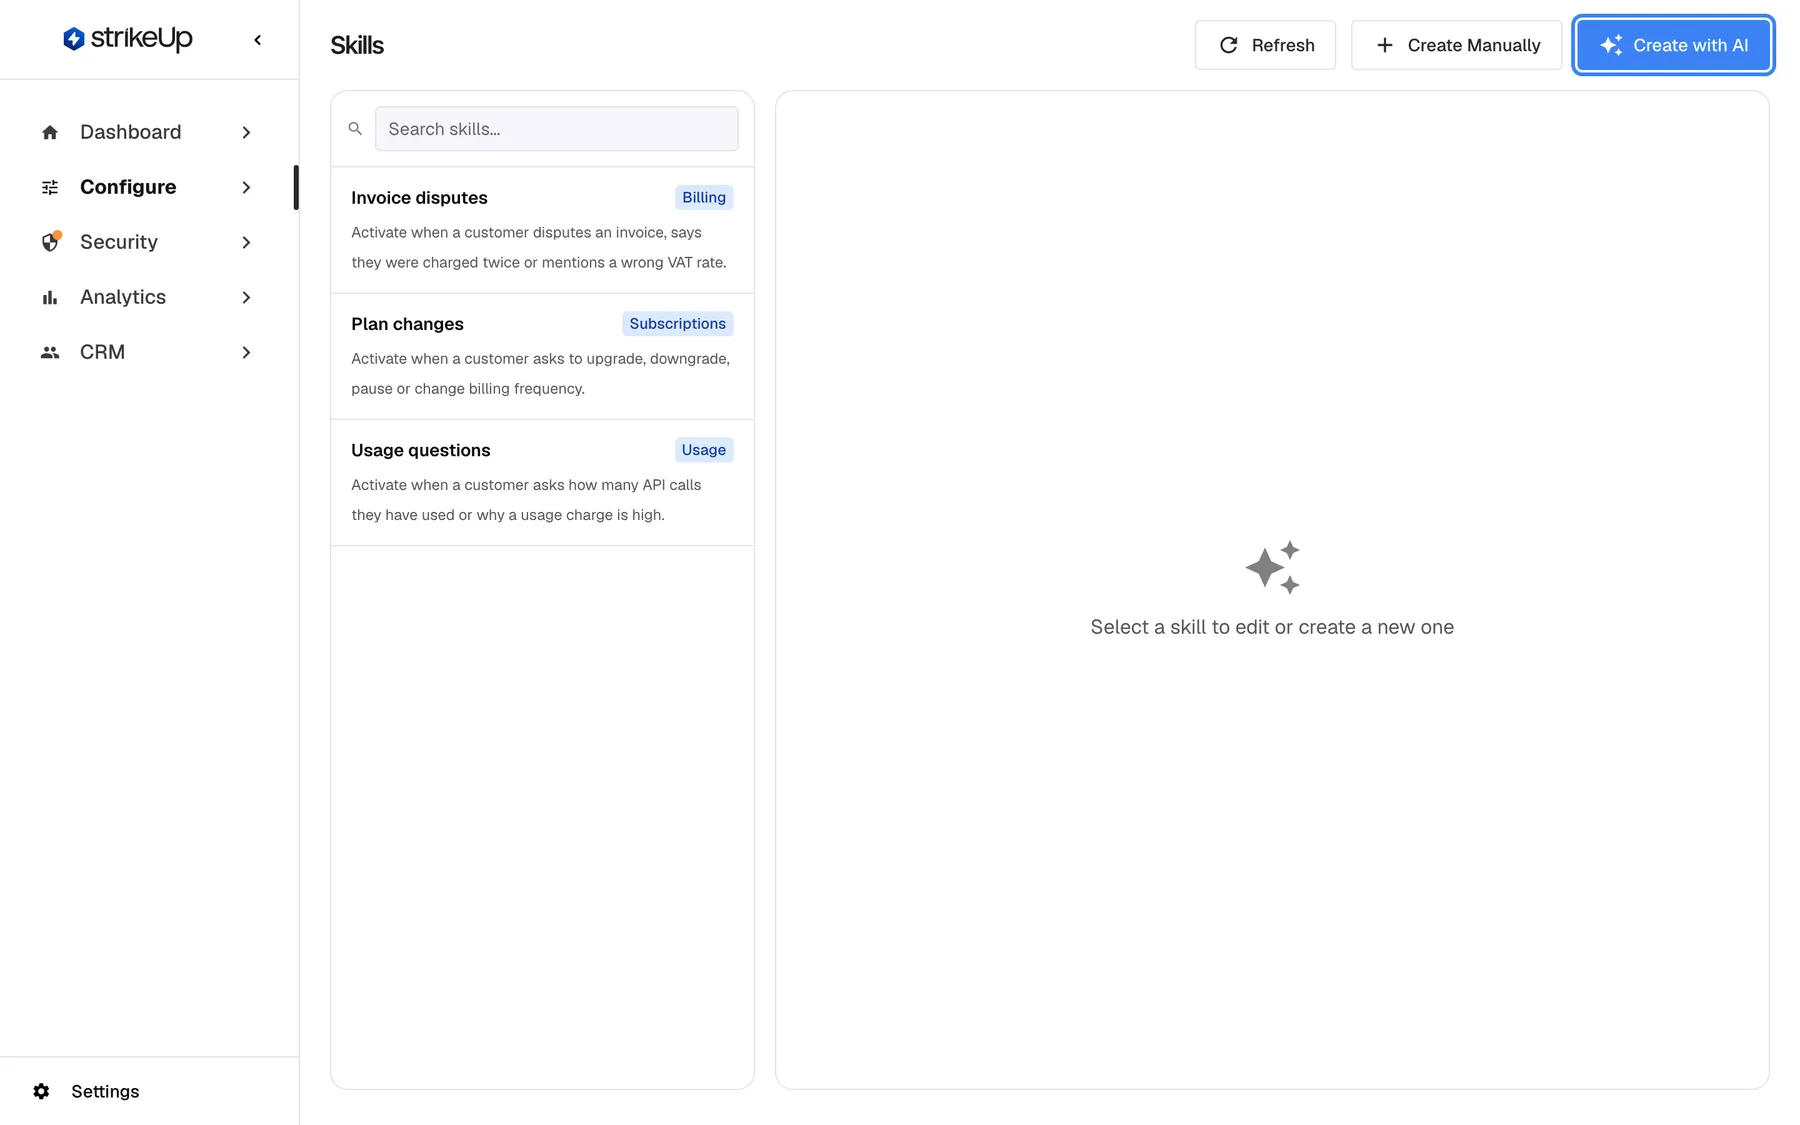Open the Configure menu item

tap(147, 187)
